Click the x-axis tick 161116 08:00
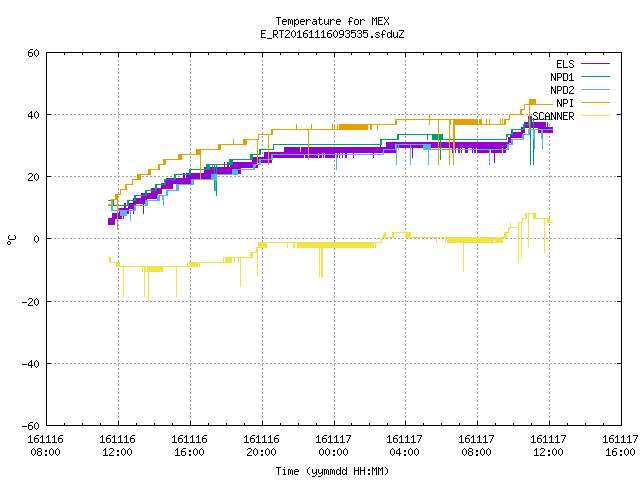 [x=45, y=446]
